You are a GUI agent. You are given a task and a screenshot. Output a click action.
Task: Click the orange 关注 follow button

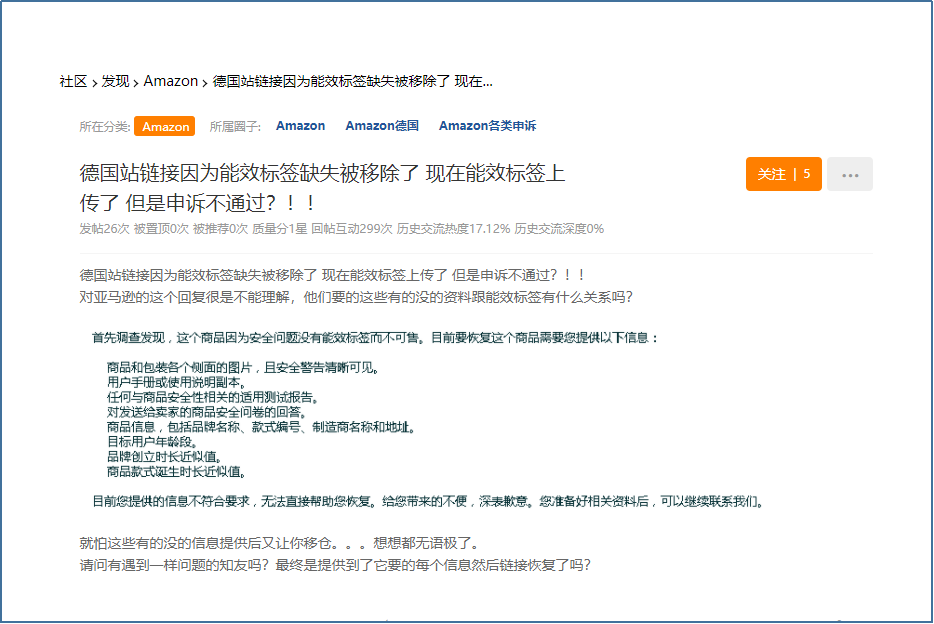(x=783, y=174)
